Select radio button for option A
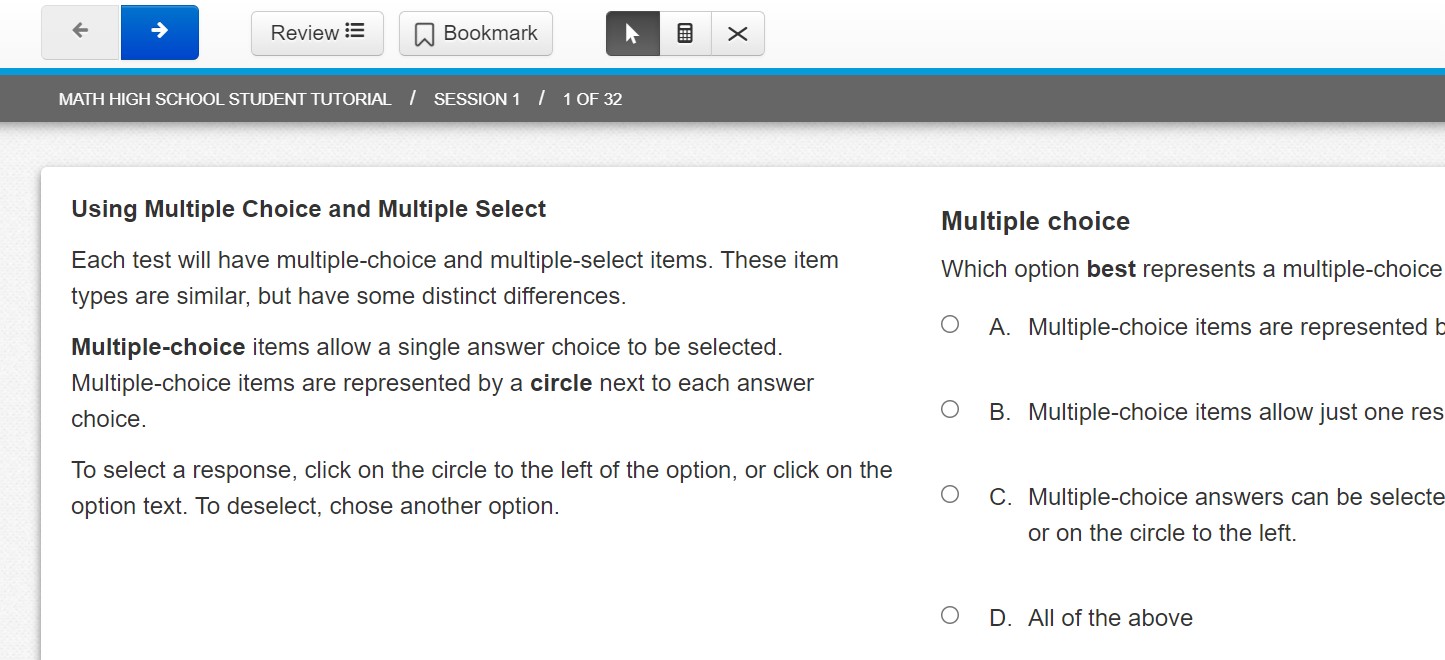The width and height of the screenshot is (1445, 660). click(950, 324)
